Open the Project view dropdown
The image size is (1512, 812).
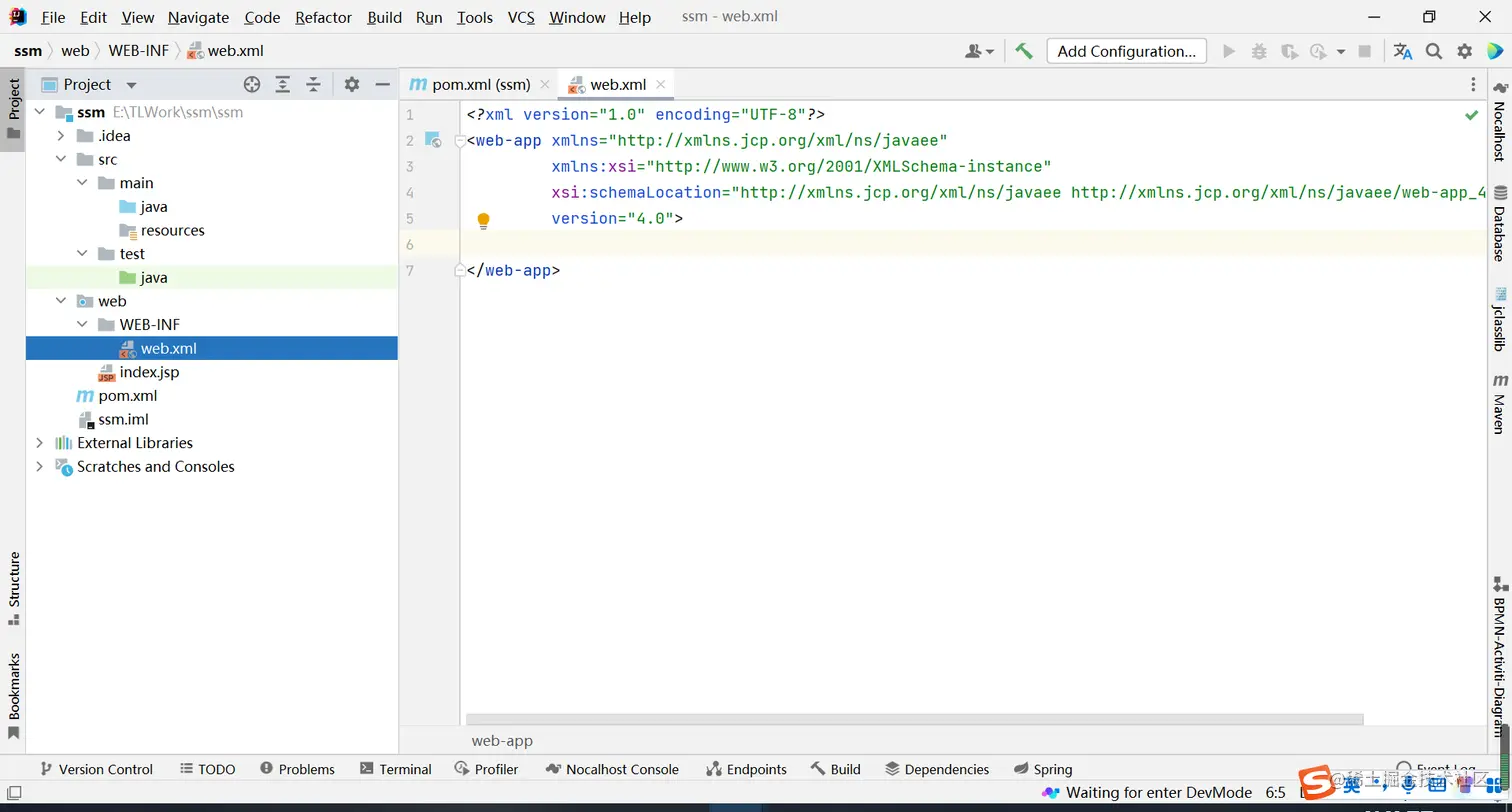pos(131,85)
